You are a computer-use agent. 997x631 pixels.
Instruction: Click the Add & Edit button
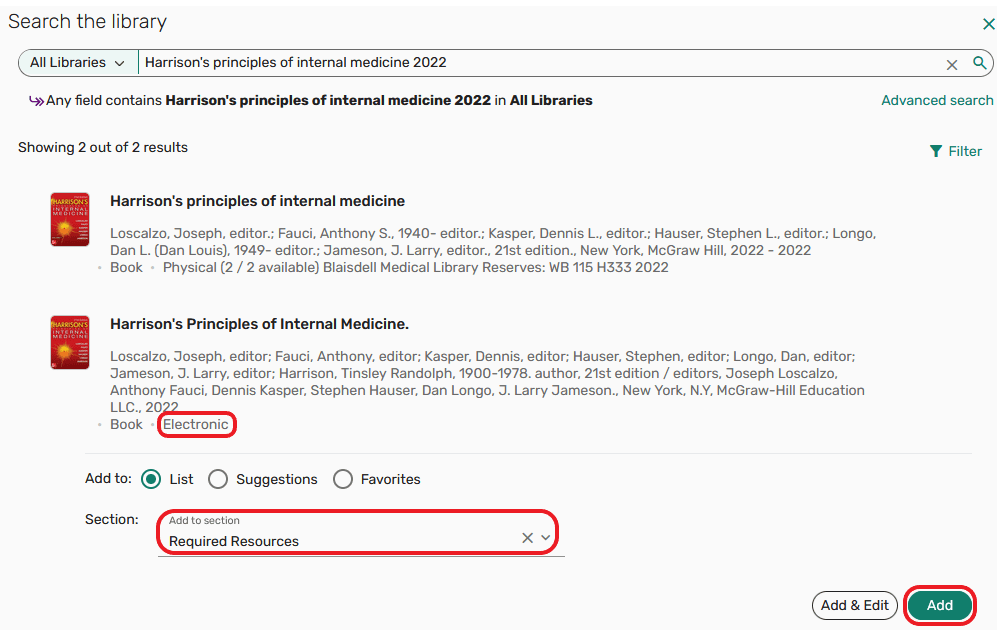tap(854, 605)
